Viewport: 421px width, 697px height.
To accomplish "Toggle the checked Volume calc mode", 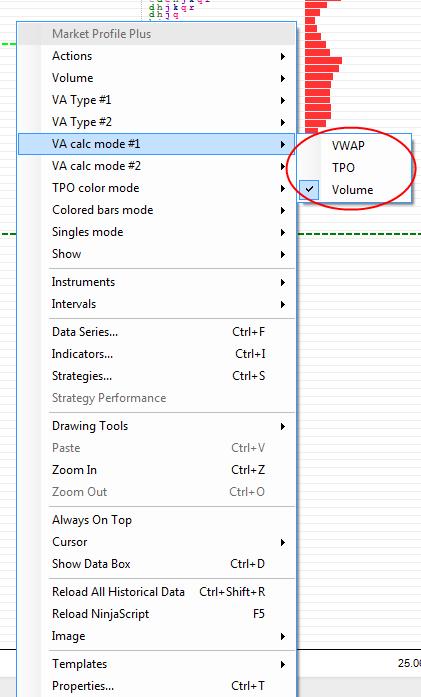I will [354, 190].
